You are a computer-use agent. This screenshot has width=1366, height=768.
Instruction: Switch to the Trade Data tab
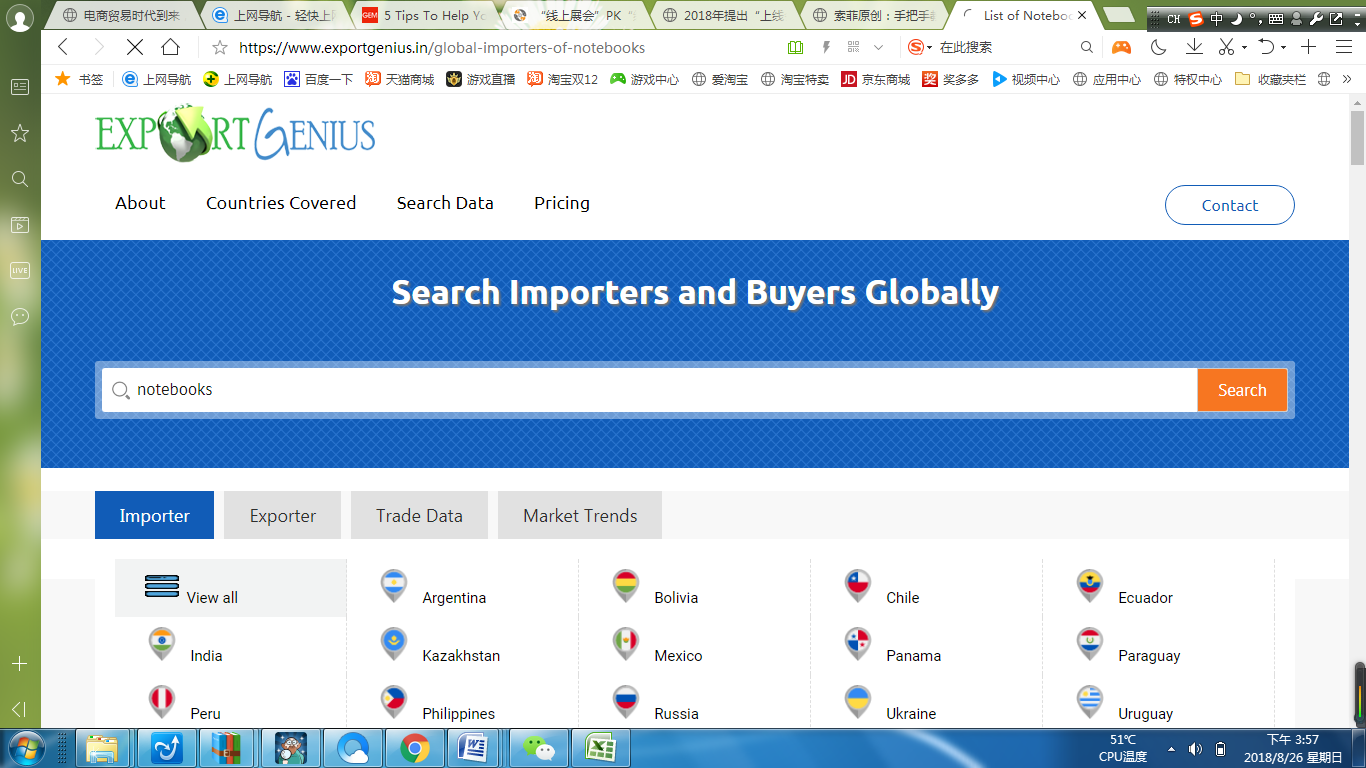419,516
